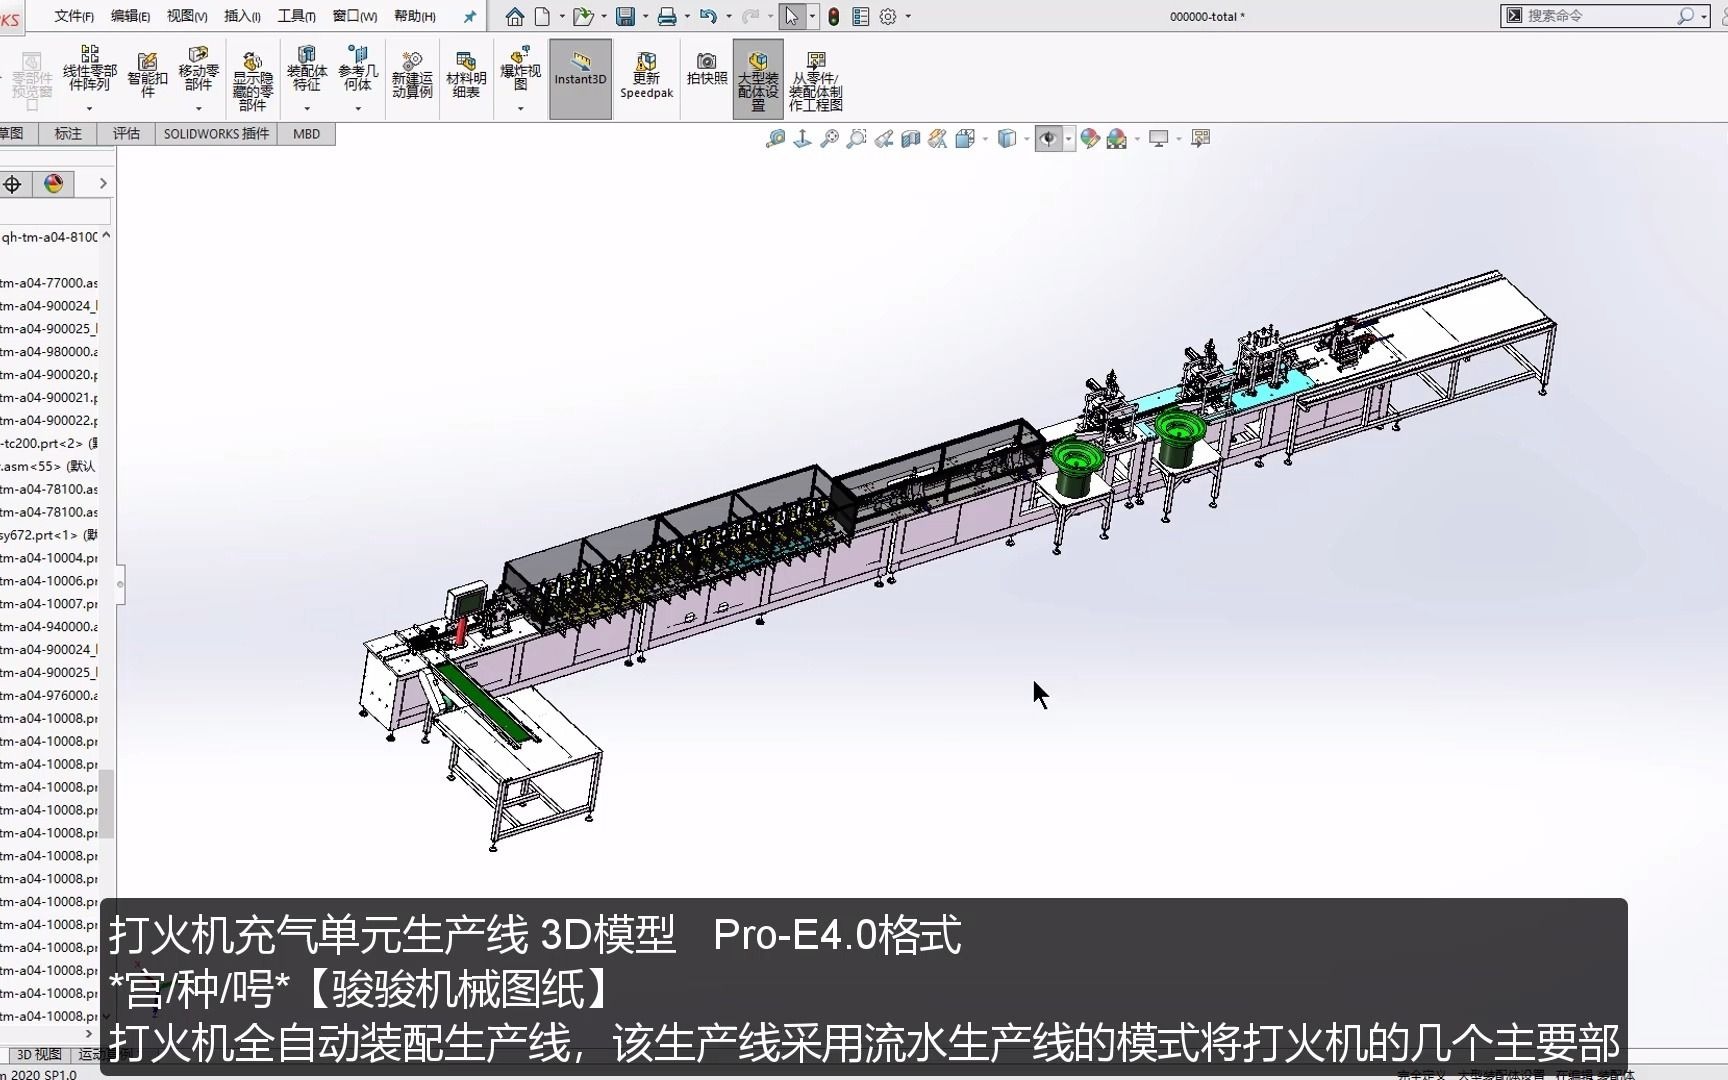Image resolution: width=1728 pixels, height=1080 pixels.
Task: Click the Take Snapshot camera tool
Action: pyautogui.click(x=707, y=69)
